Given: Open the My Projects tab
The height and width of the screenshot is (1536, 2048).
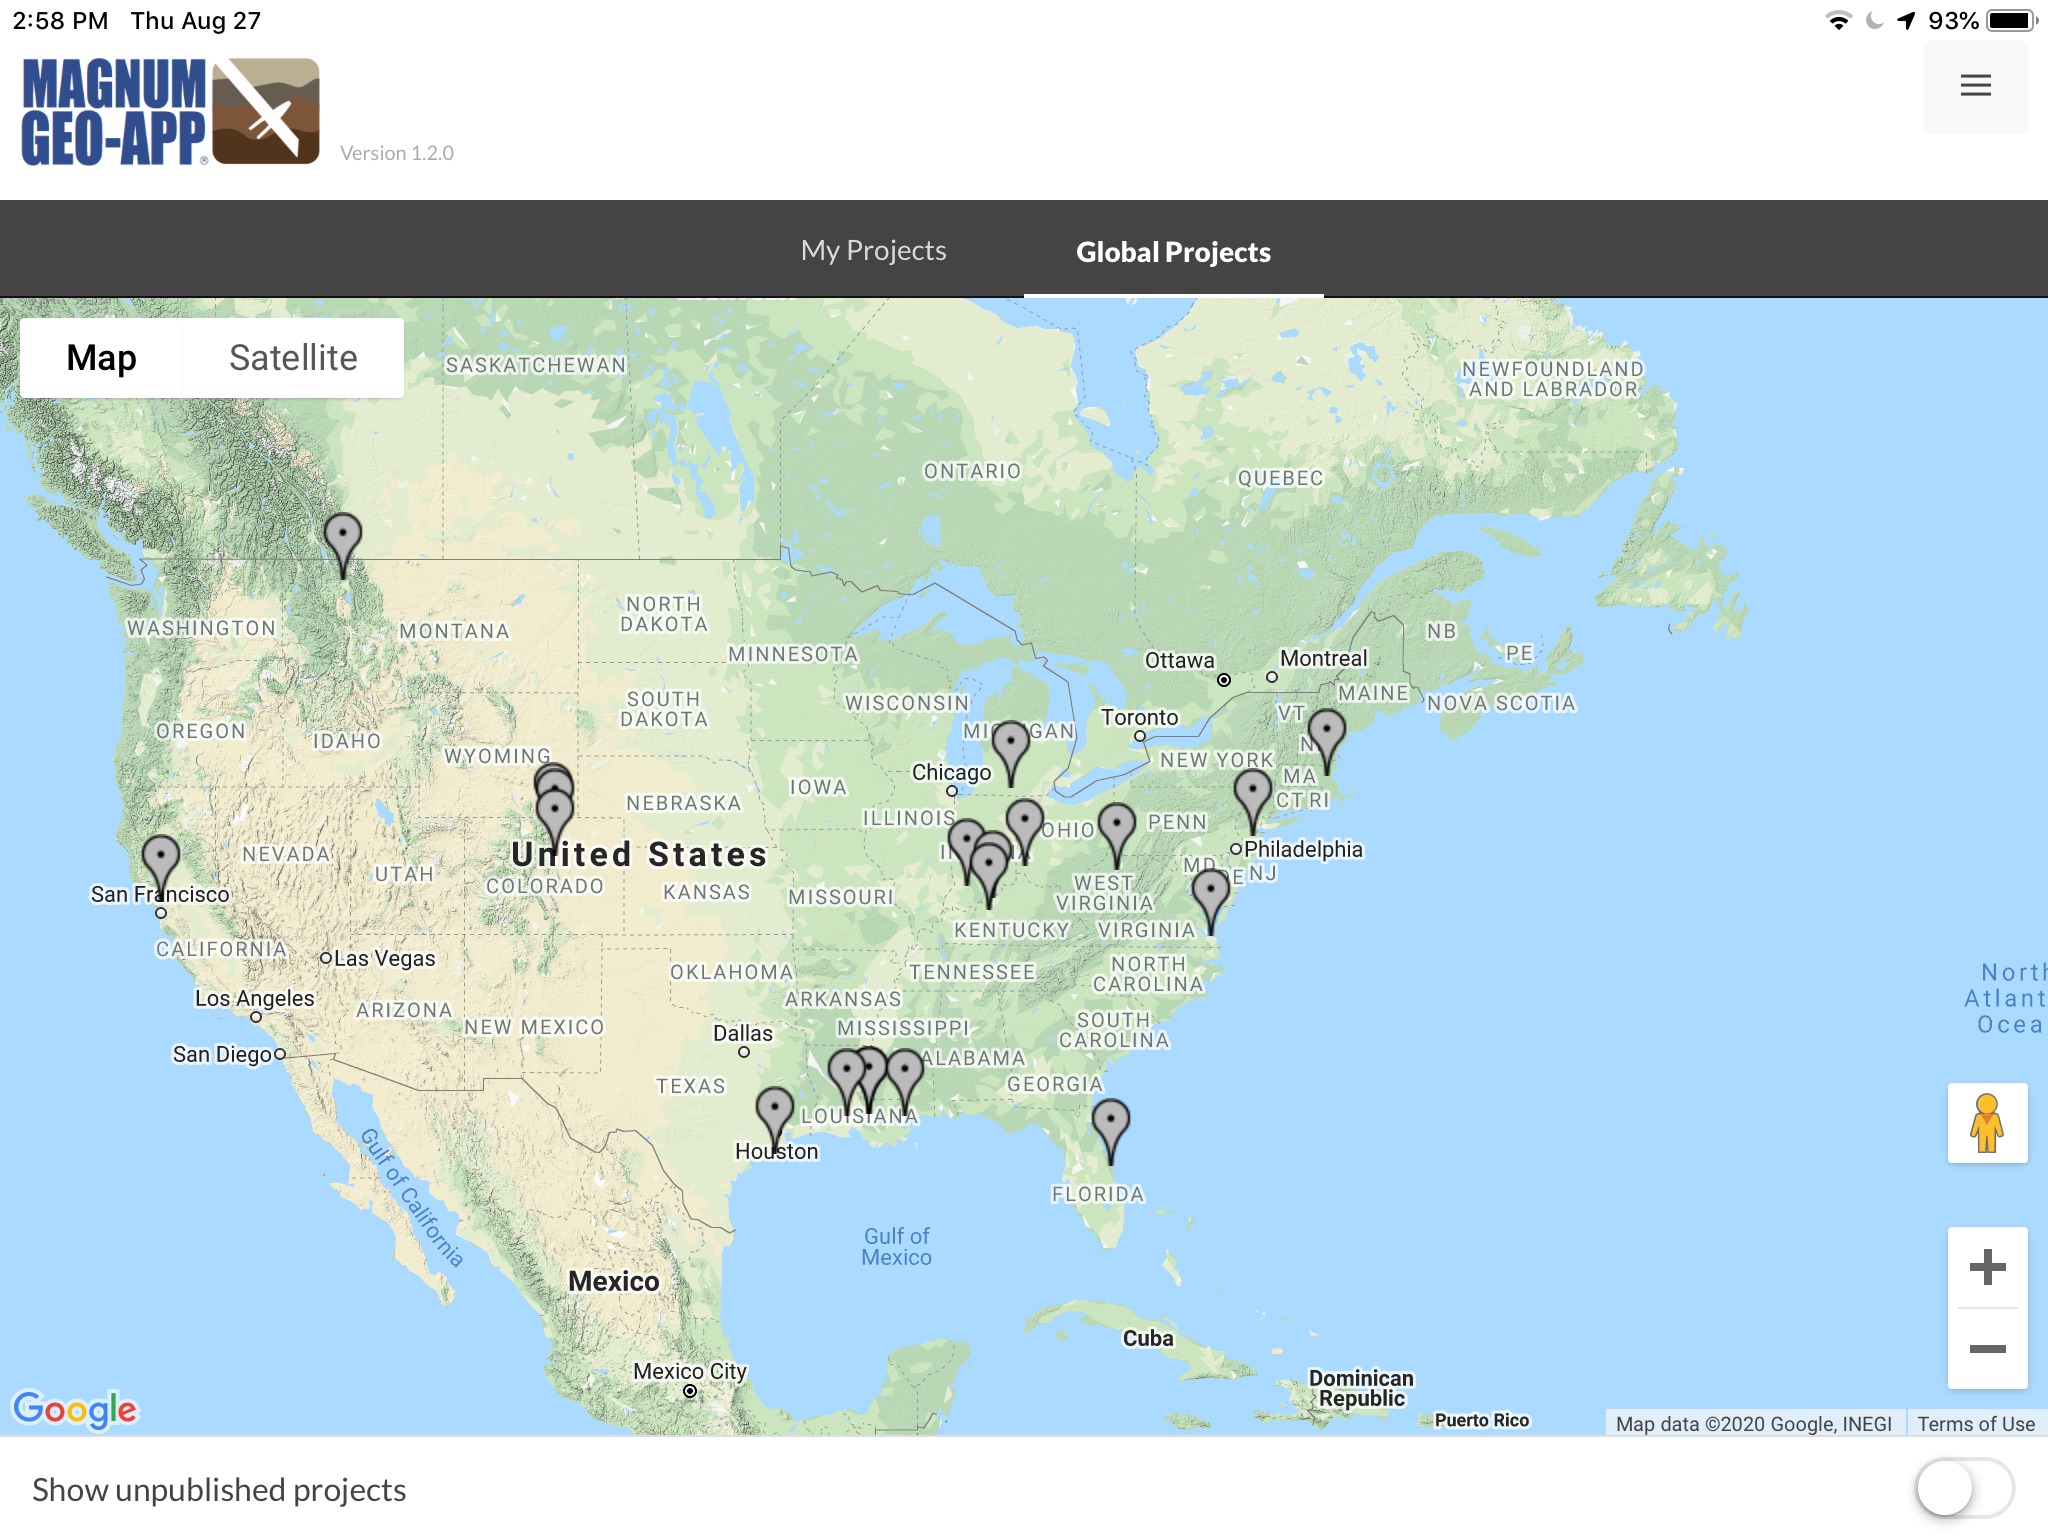Looking at the screenshot, I should [873, 250].
